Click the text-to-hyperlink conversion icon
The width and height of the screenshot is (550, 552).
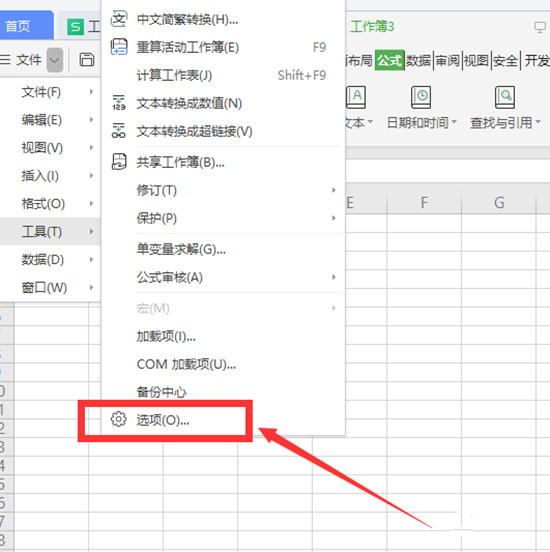click(x=119, y=131)
